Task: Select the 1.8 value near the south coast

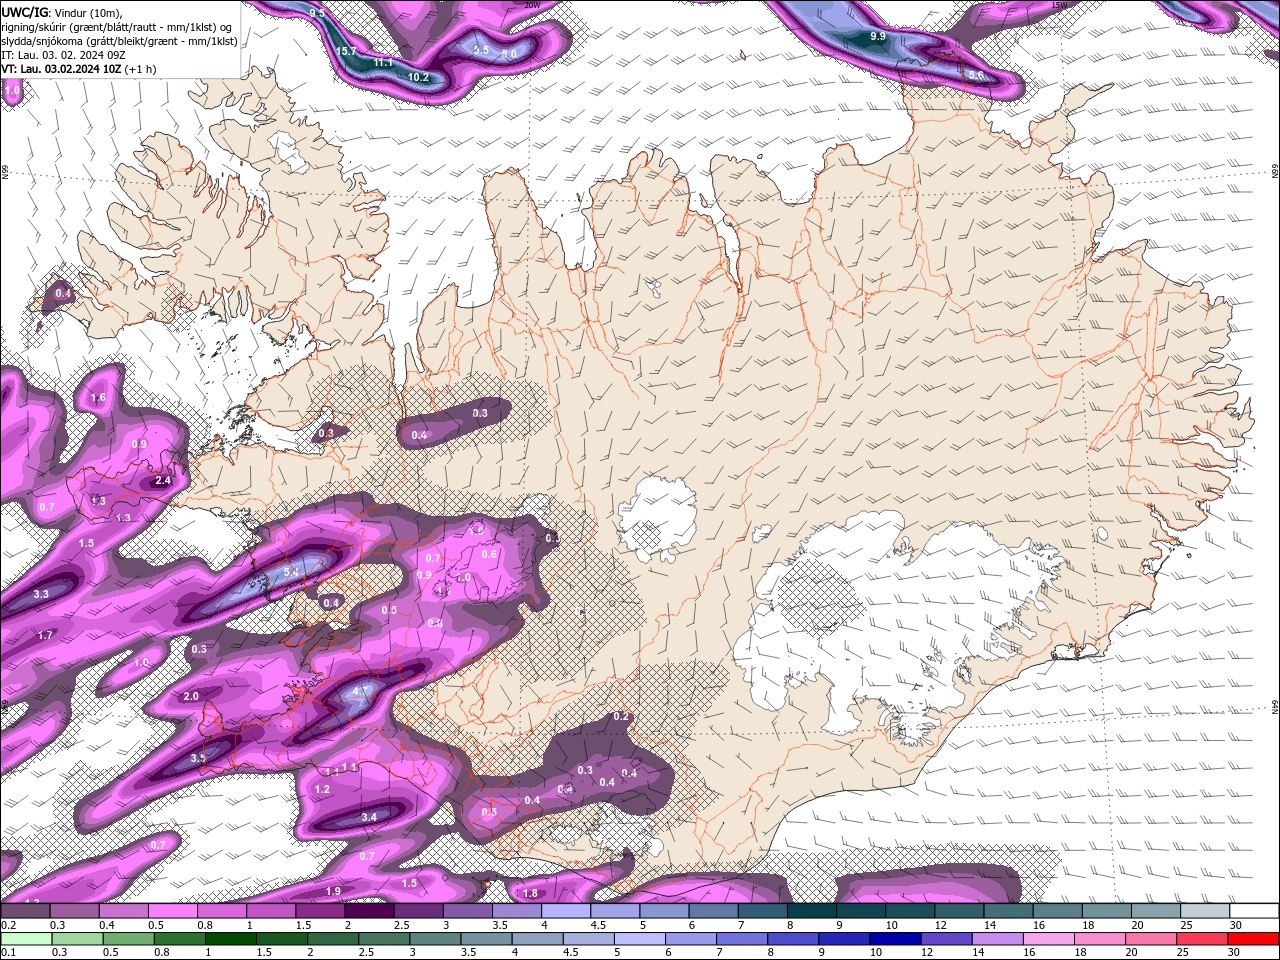Action: pyautogui.click(x=530, y=893)
